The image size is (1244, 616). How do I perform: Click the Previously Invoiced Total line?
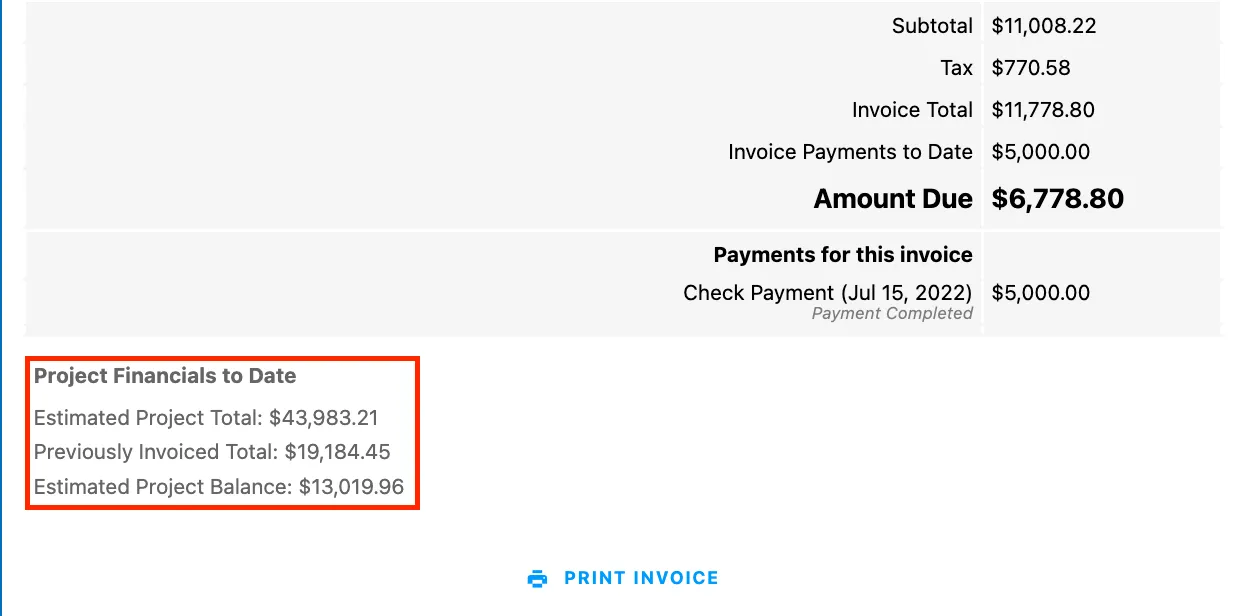pyautogui.click(x=212, y=452)
